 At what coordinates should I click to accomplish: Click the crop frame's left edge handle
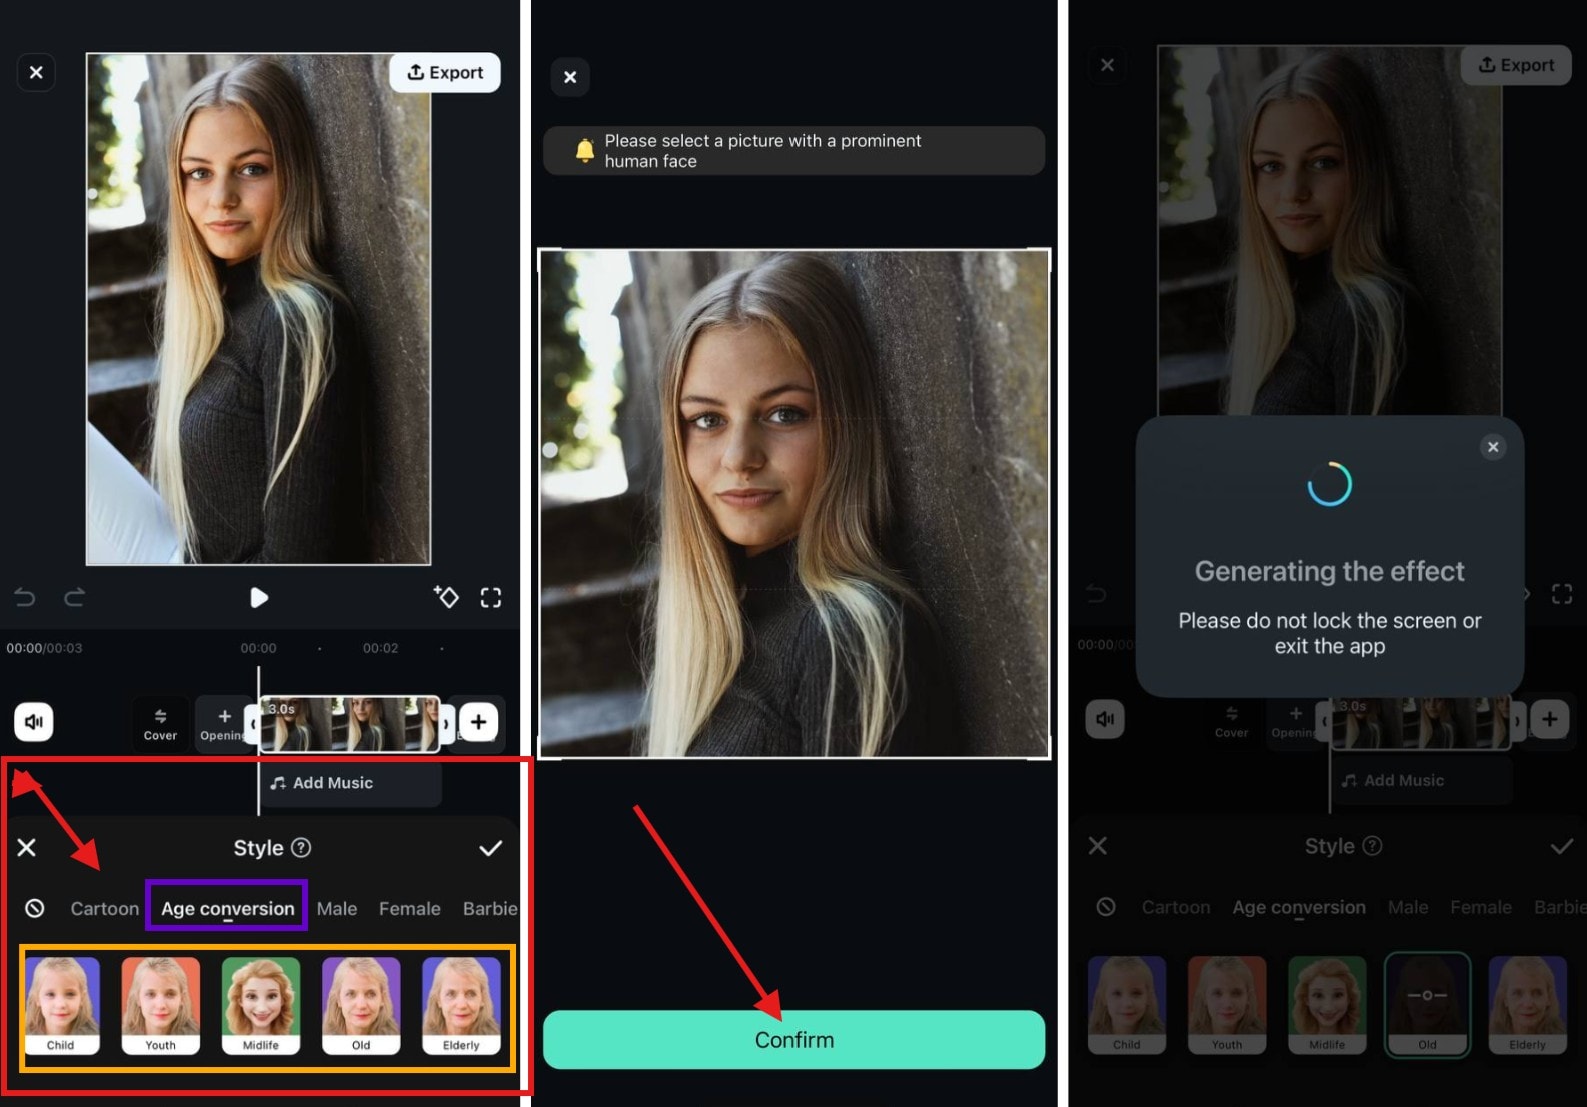(549, 450)
